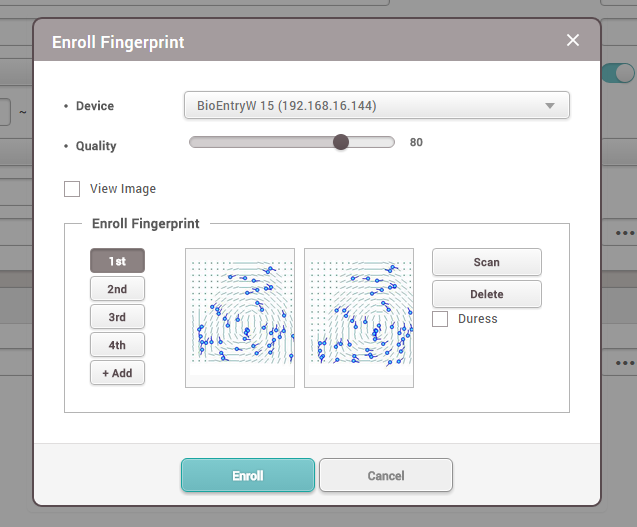Enable the View Image checkbox

[x=72, y=189]
